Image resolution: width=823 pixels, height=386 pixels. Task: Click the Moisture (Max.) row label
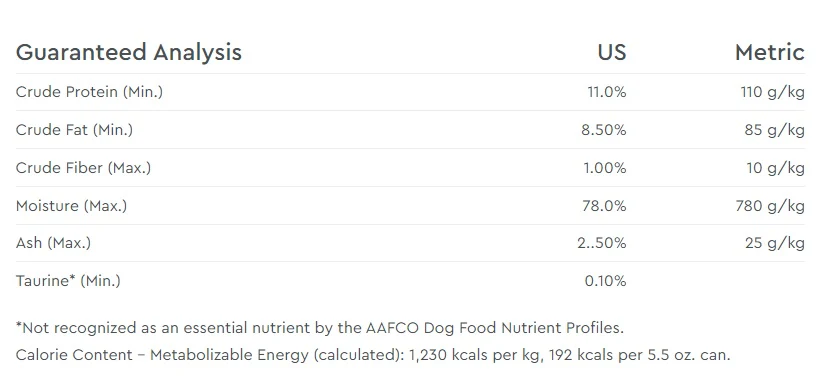click(71, 205)
